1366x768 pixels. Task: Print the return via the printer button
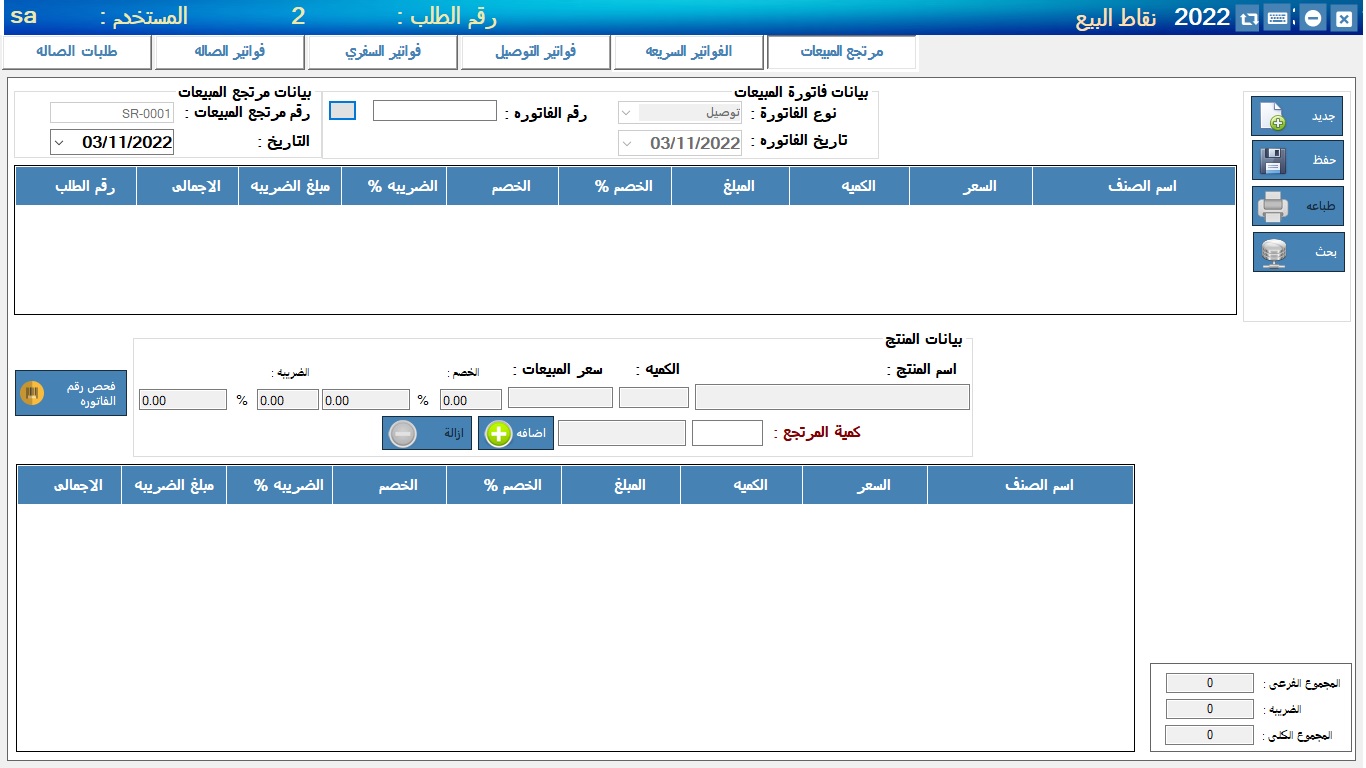click(1297, 206)
